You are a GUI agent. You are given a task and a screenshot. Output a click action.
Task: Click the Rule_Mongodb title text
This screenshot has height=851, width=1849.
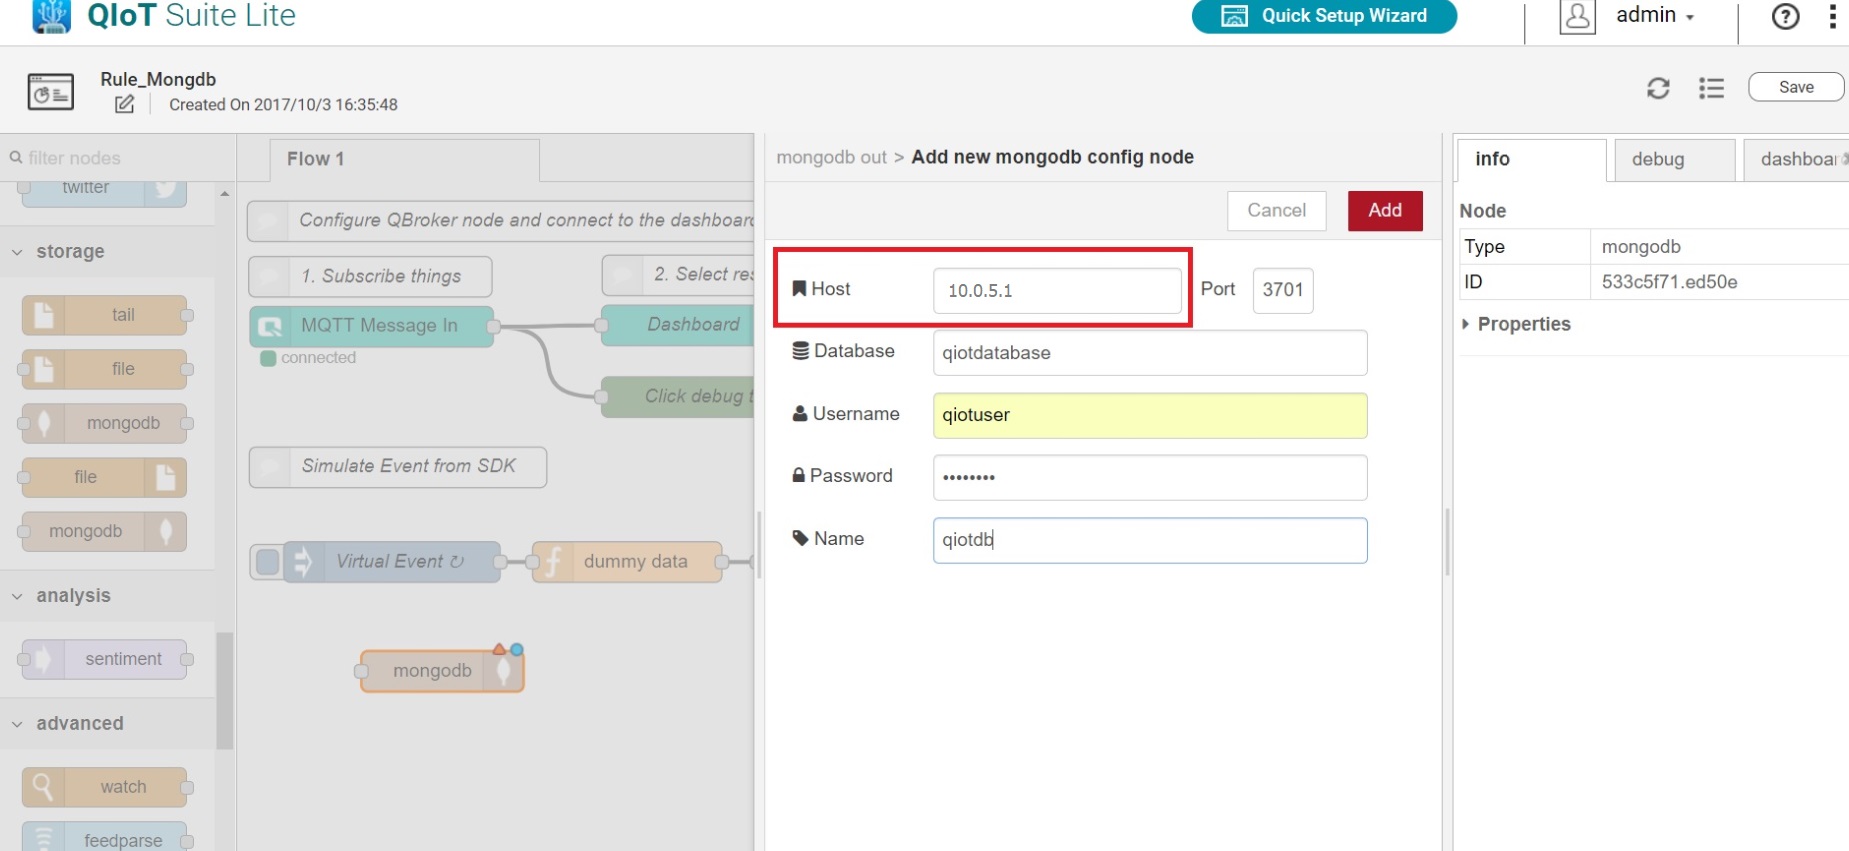pos(158,80)
